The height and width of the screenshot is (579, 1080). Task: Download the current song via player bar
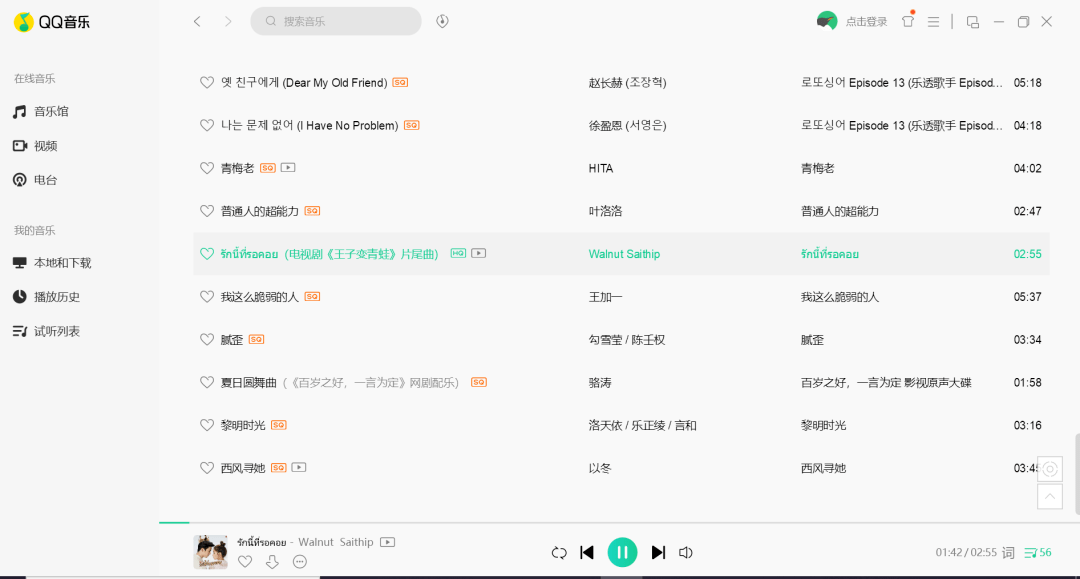(x=272, y=562)
